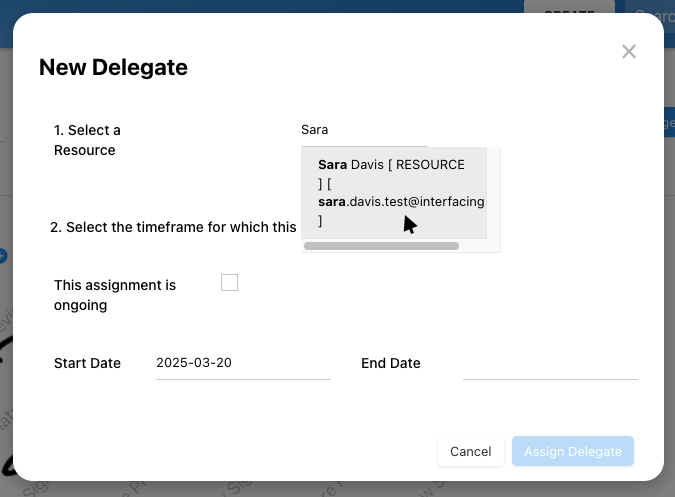Click the Resource search field containing Sara
The image size is (675, 497).
[364, 130]
